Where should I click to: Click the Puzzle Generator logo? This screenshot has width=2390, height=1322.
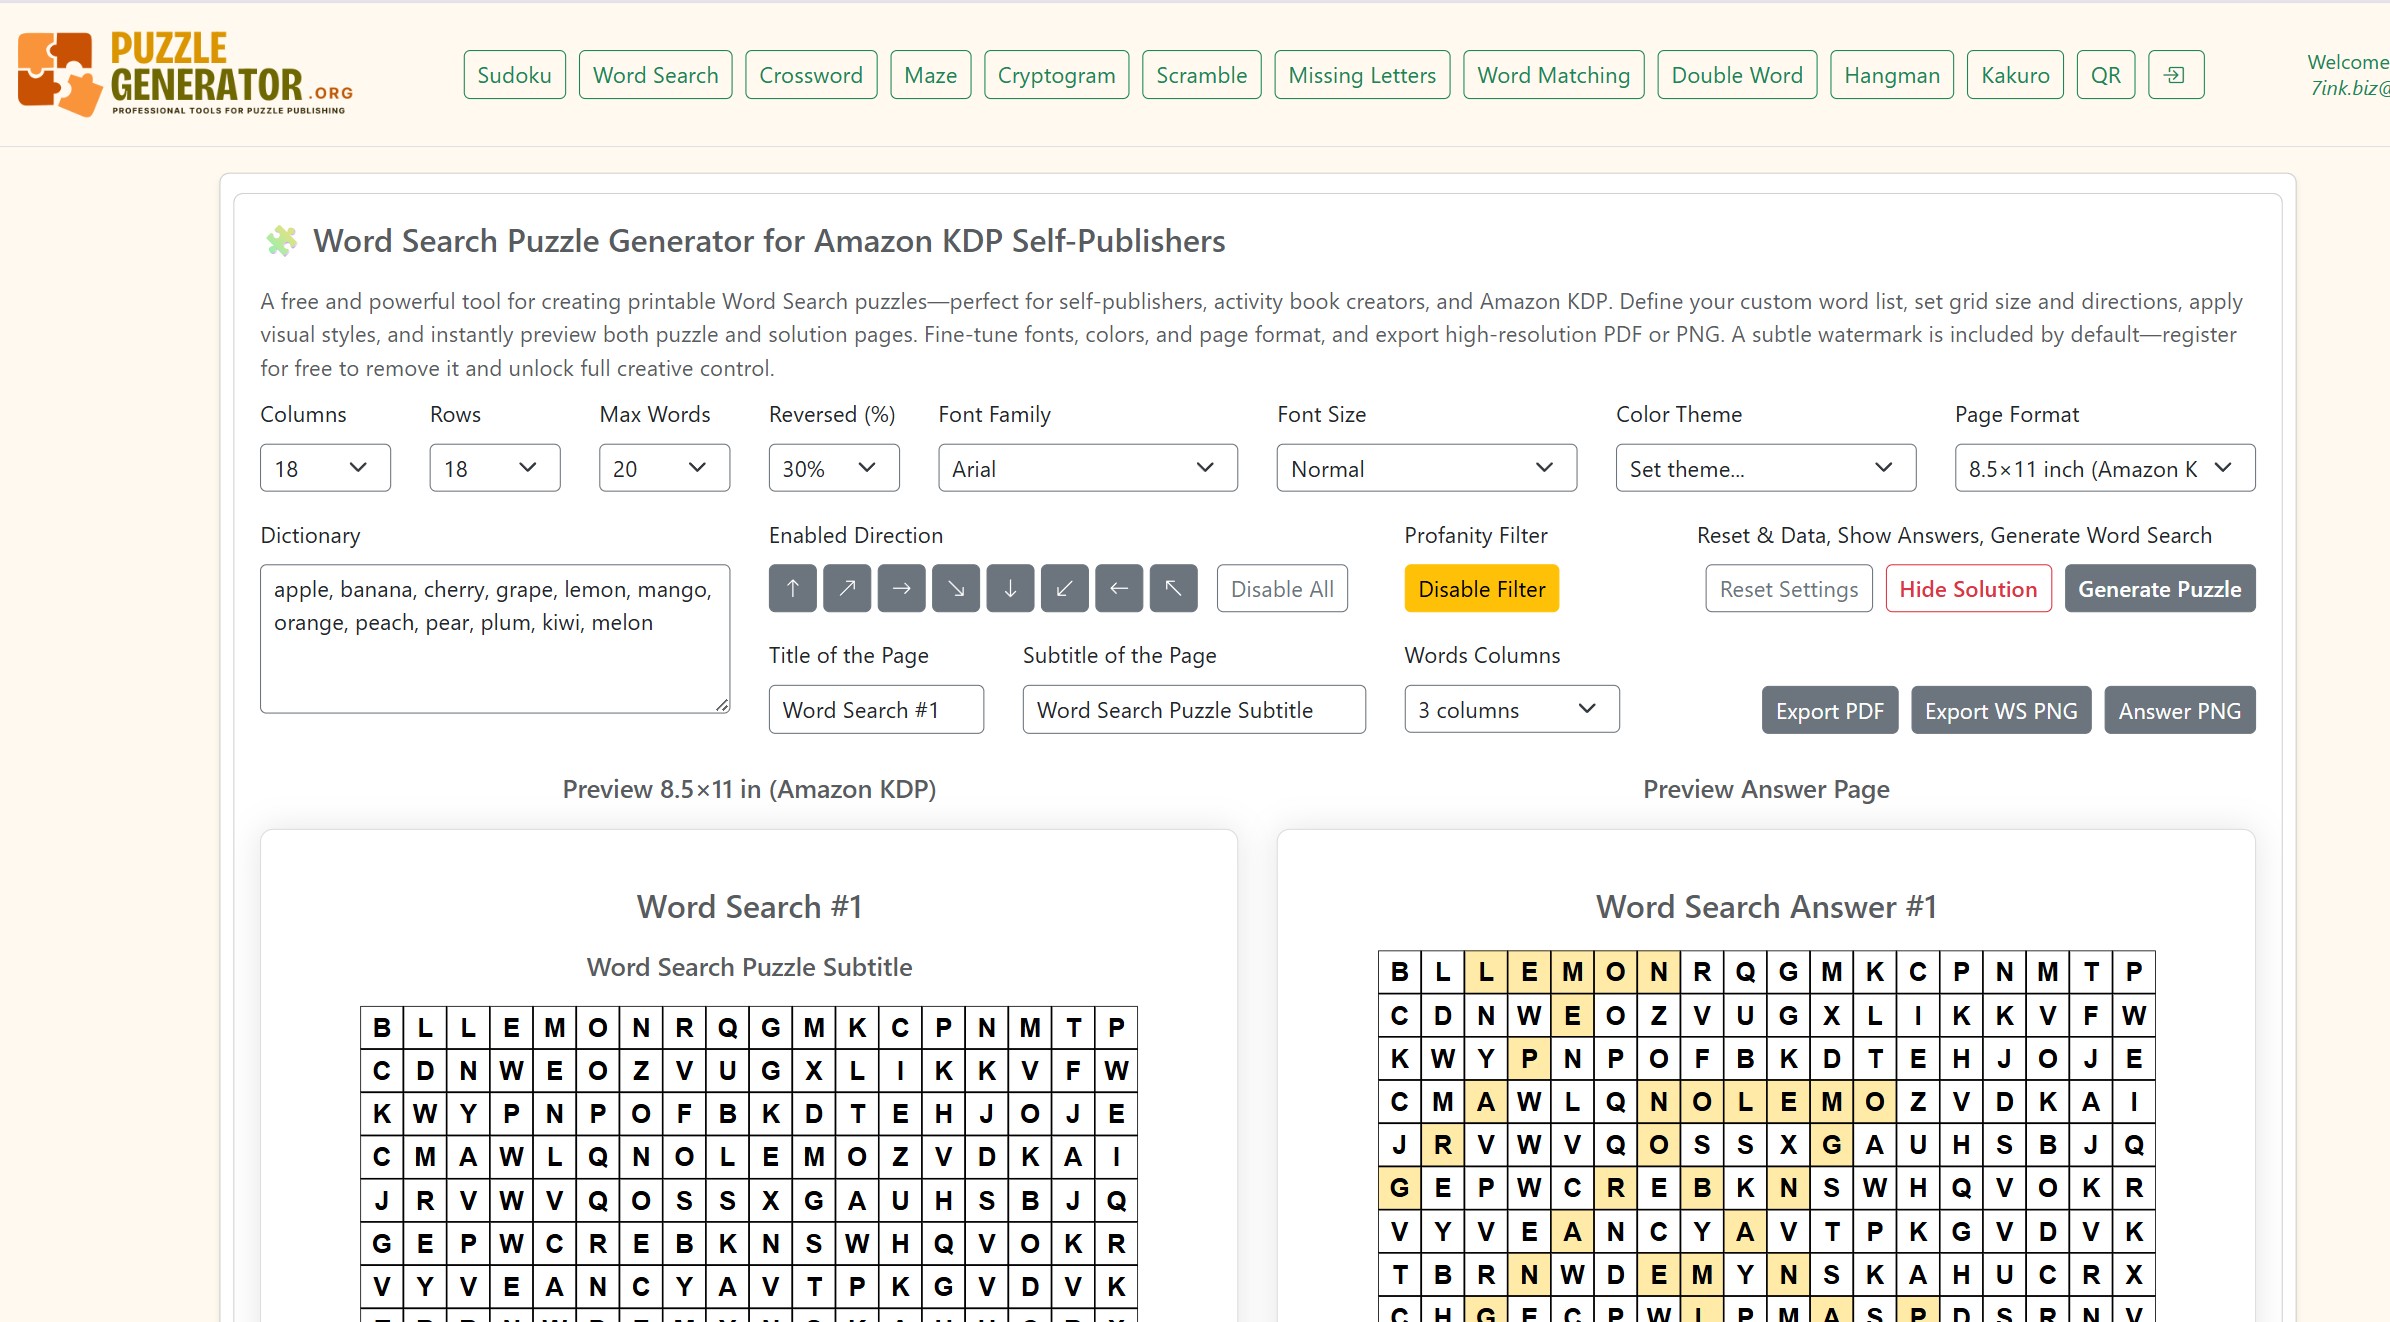185,75
